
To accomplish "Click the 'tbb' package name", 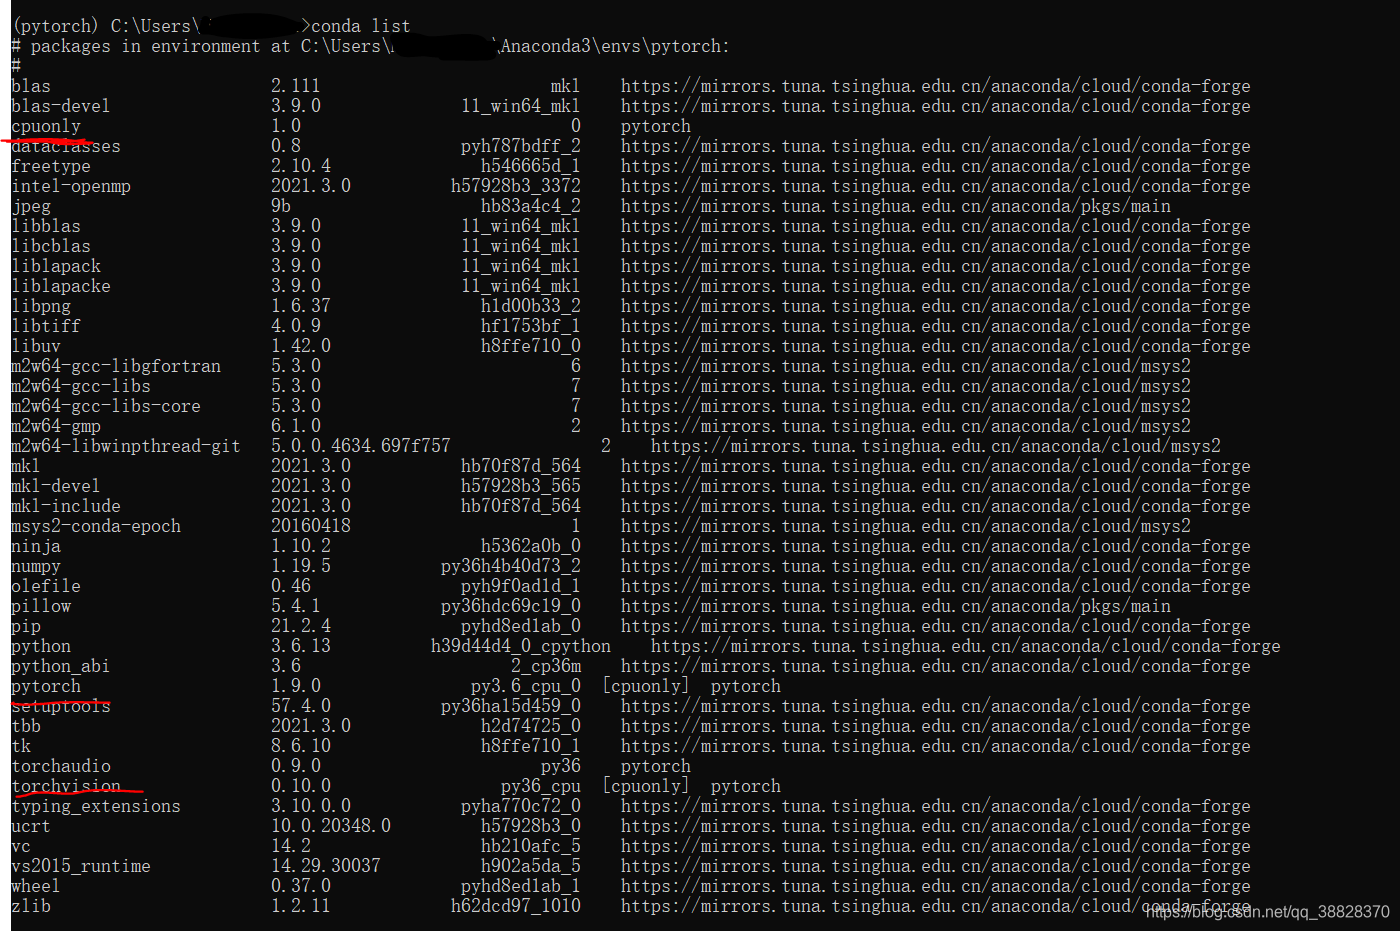I will click(x=26, y=726).
